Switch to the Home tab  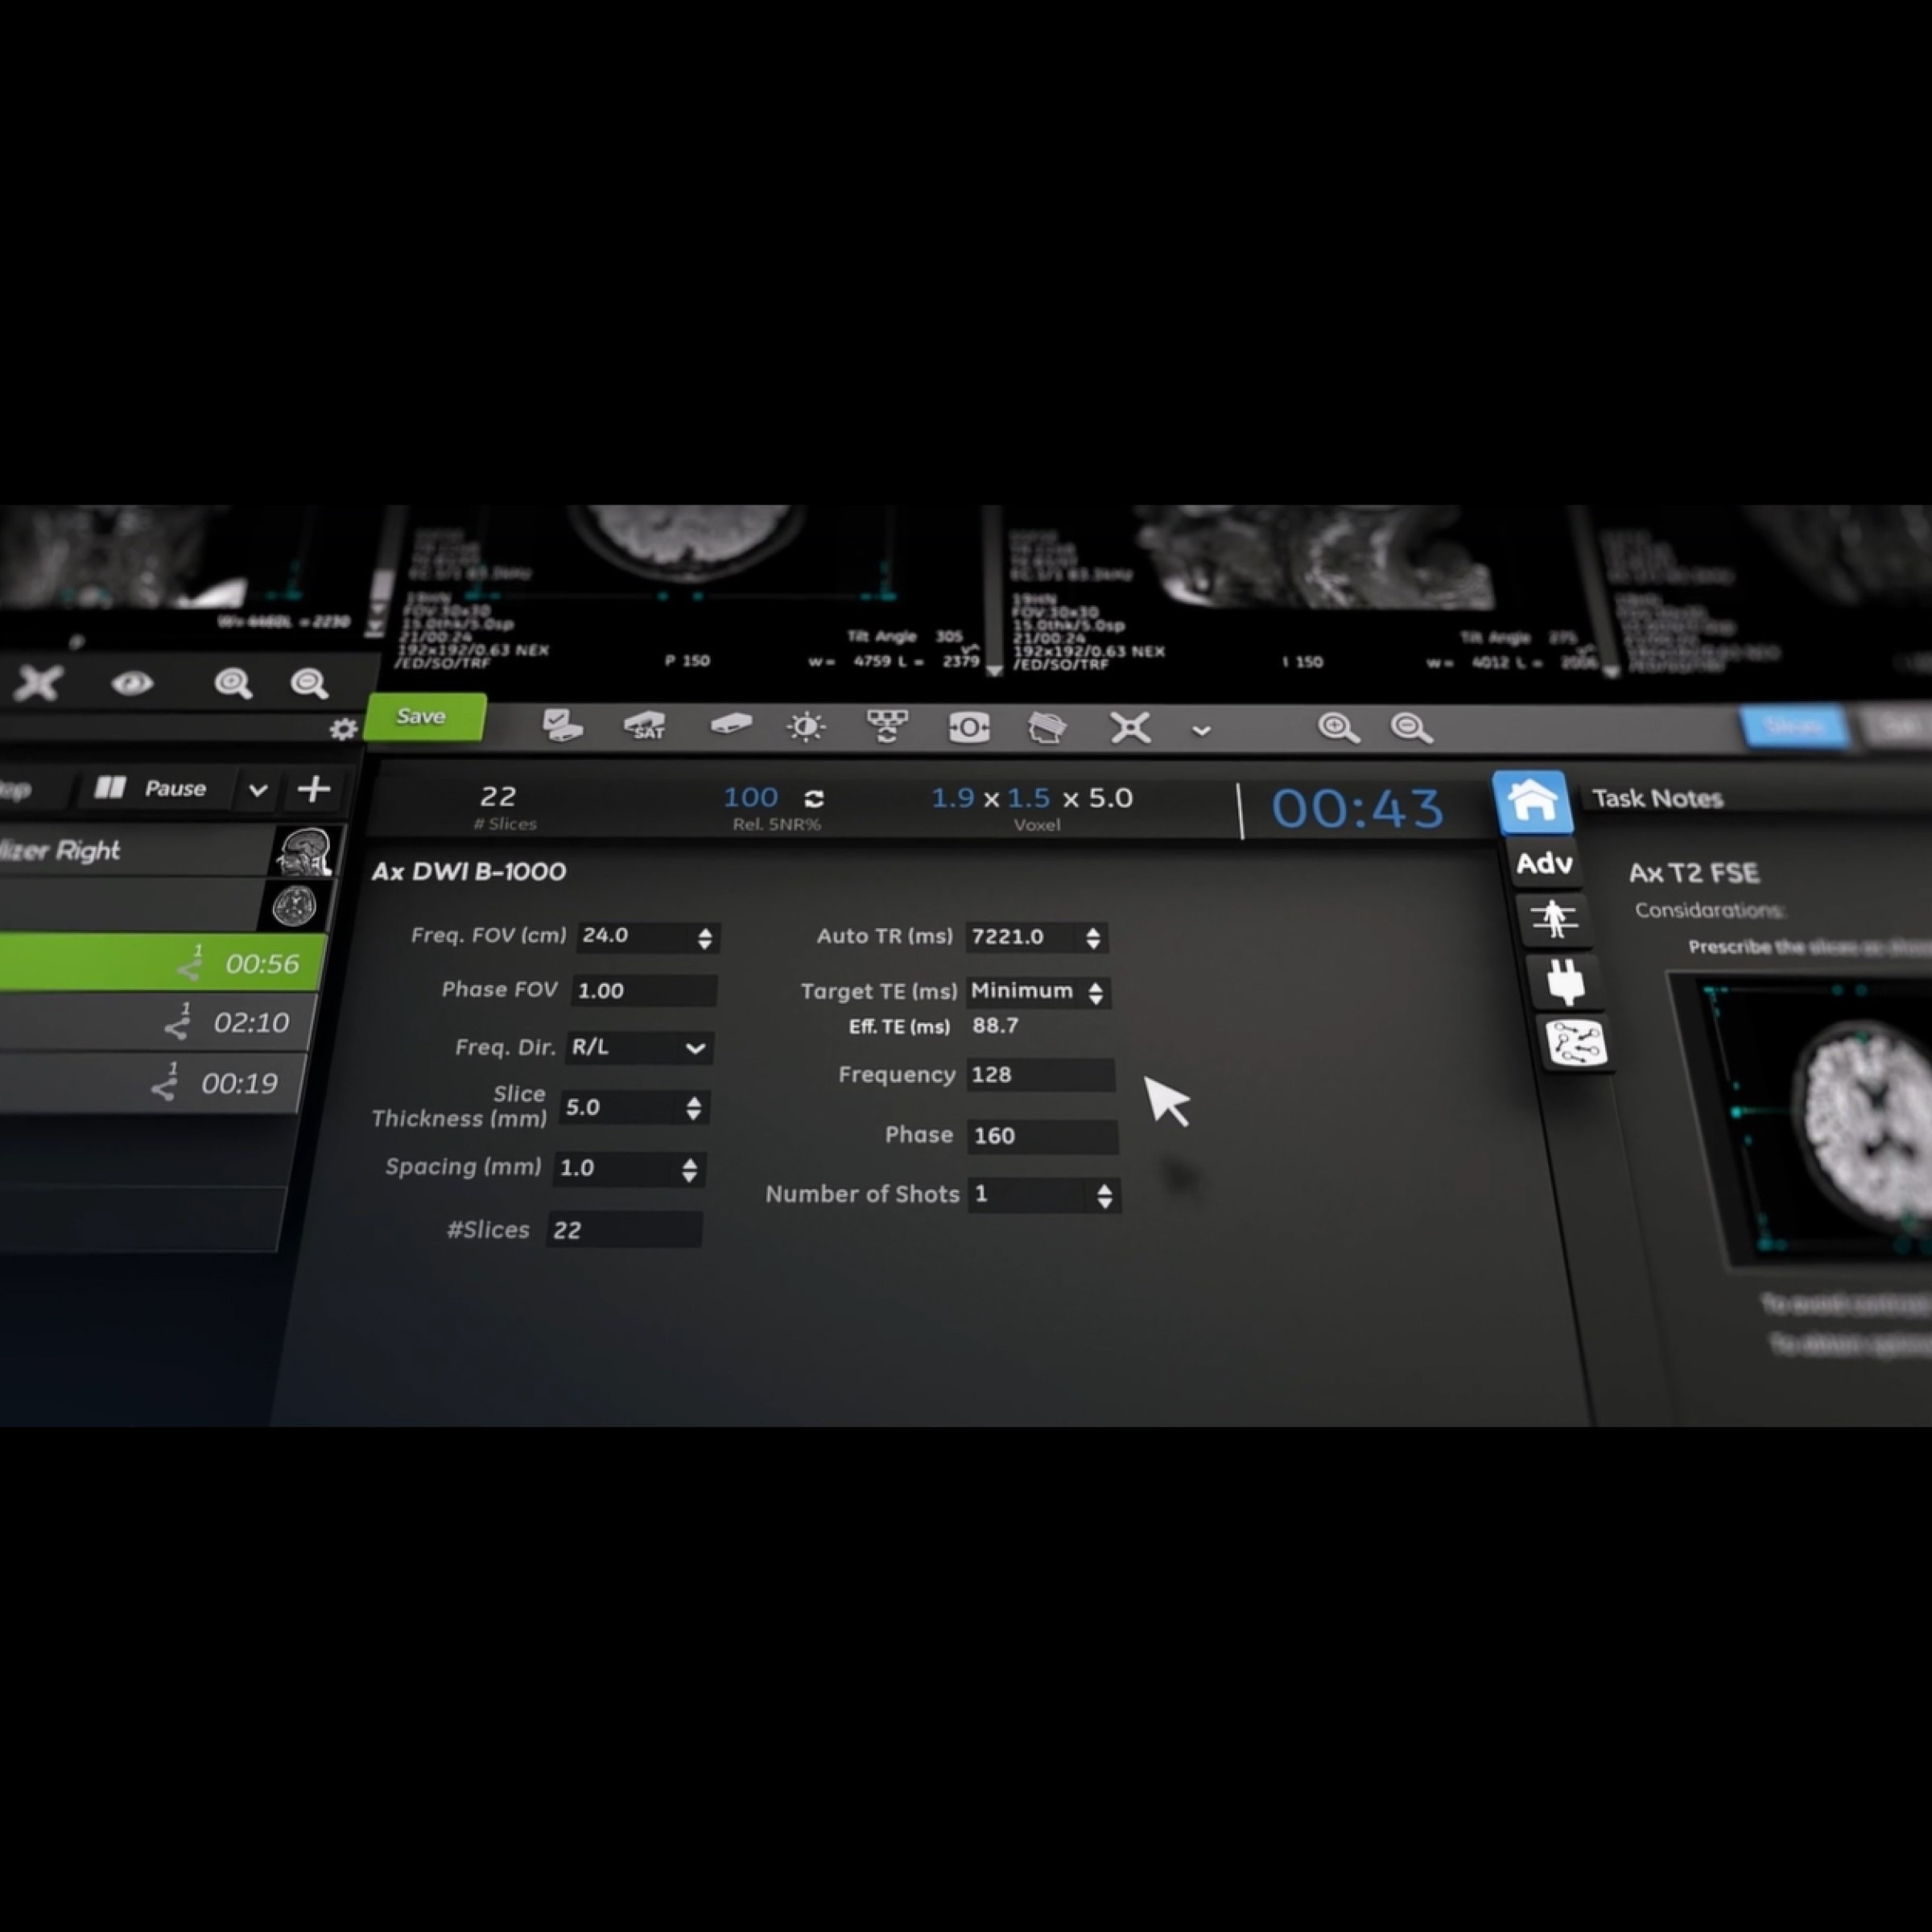coord(1532,802)
